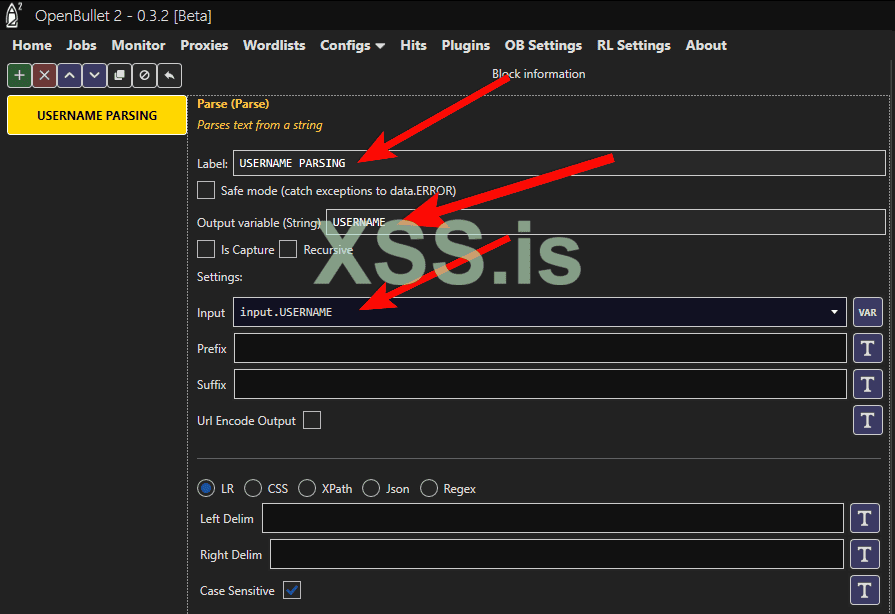Disable block with the prohibited-circle icon
This screenshot has height=614, width=895.
pos(144,75)
